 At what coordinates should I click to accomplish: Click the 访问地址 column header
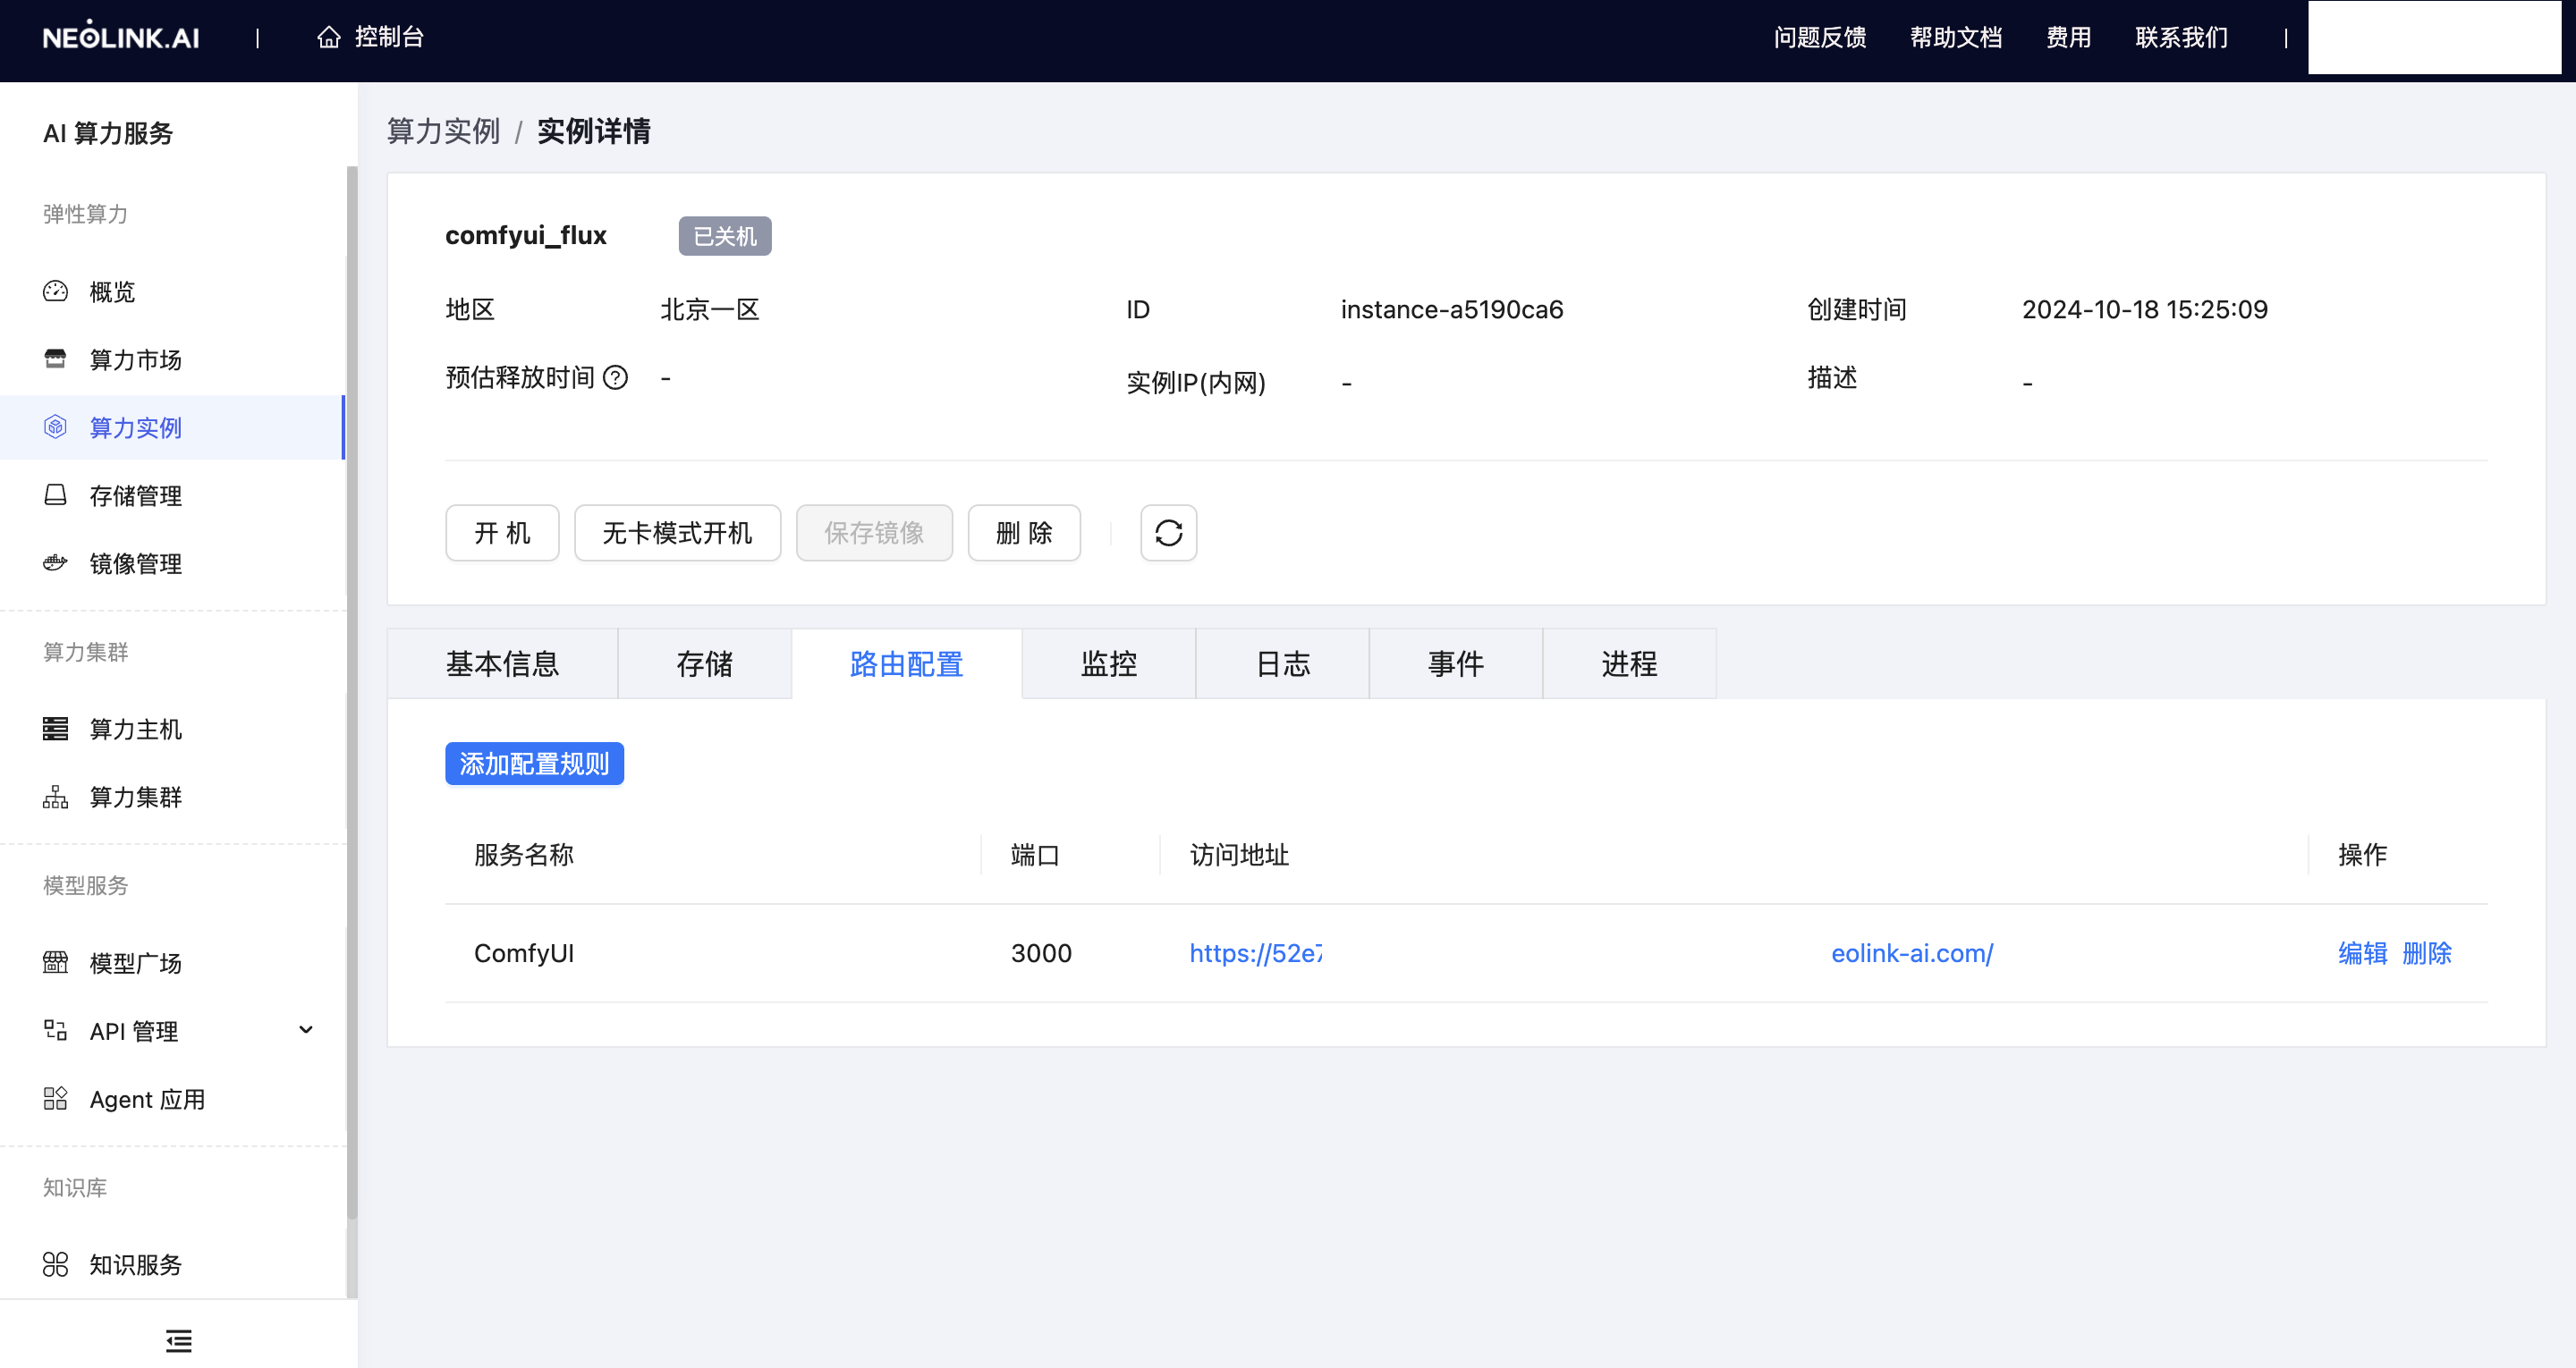(x=1239, y=855)
